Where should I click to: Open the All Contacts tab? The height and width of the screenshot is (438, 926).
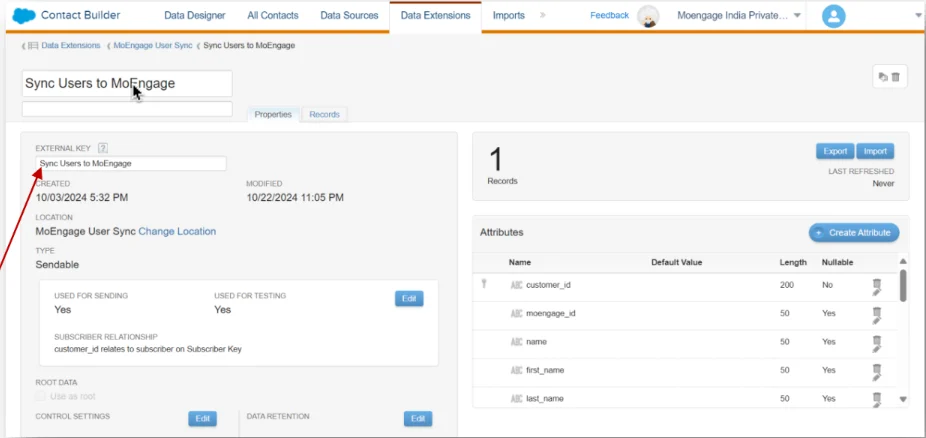tap(273, 15)
